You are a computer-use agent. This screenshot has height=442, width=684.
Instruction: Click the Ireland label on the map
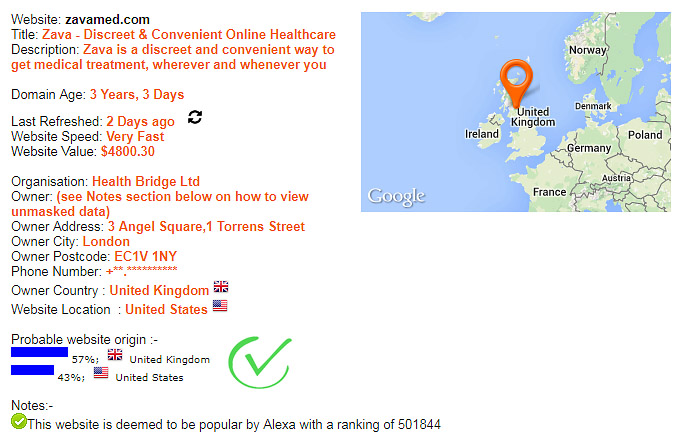pyautogui.click(x=482, y=134)
